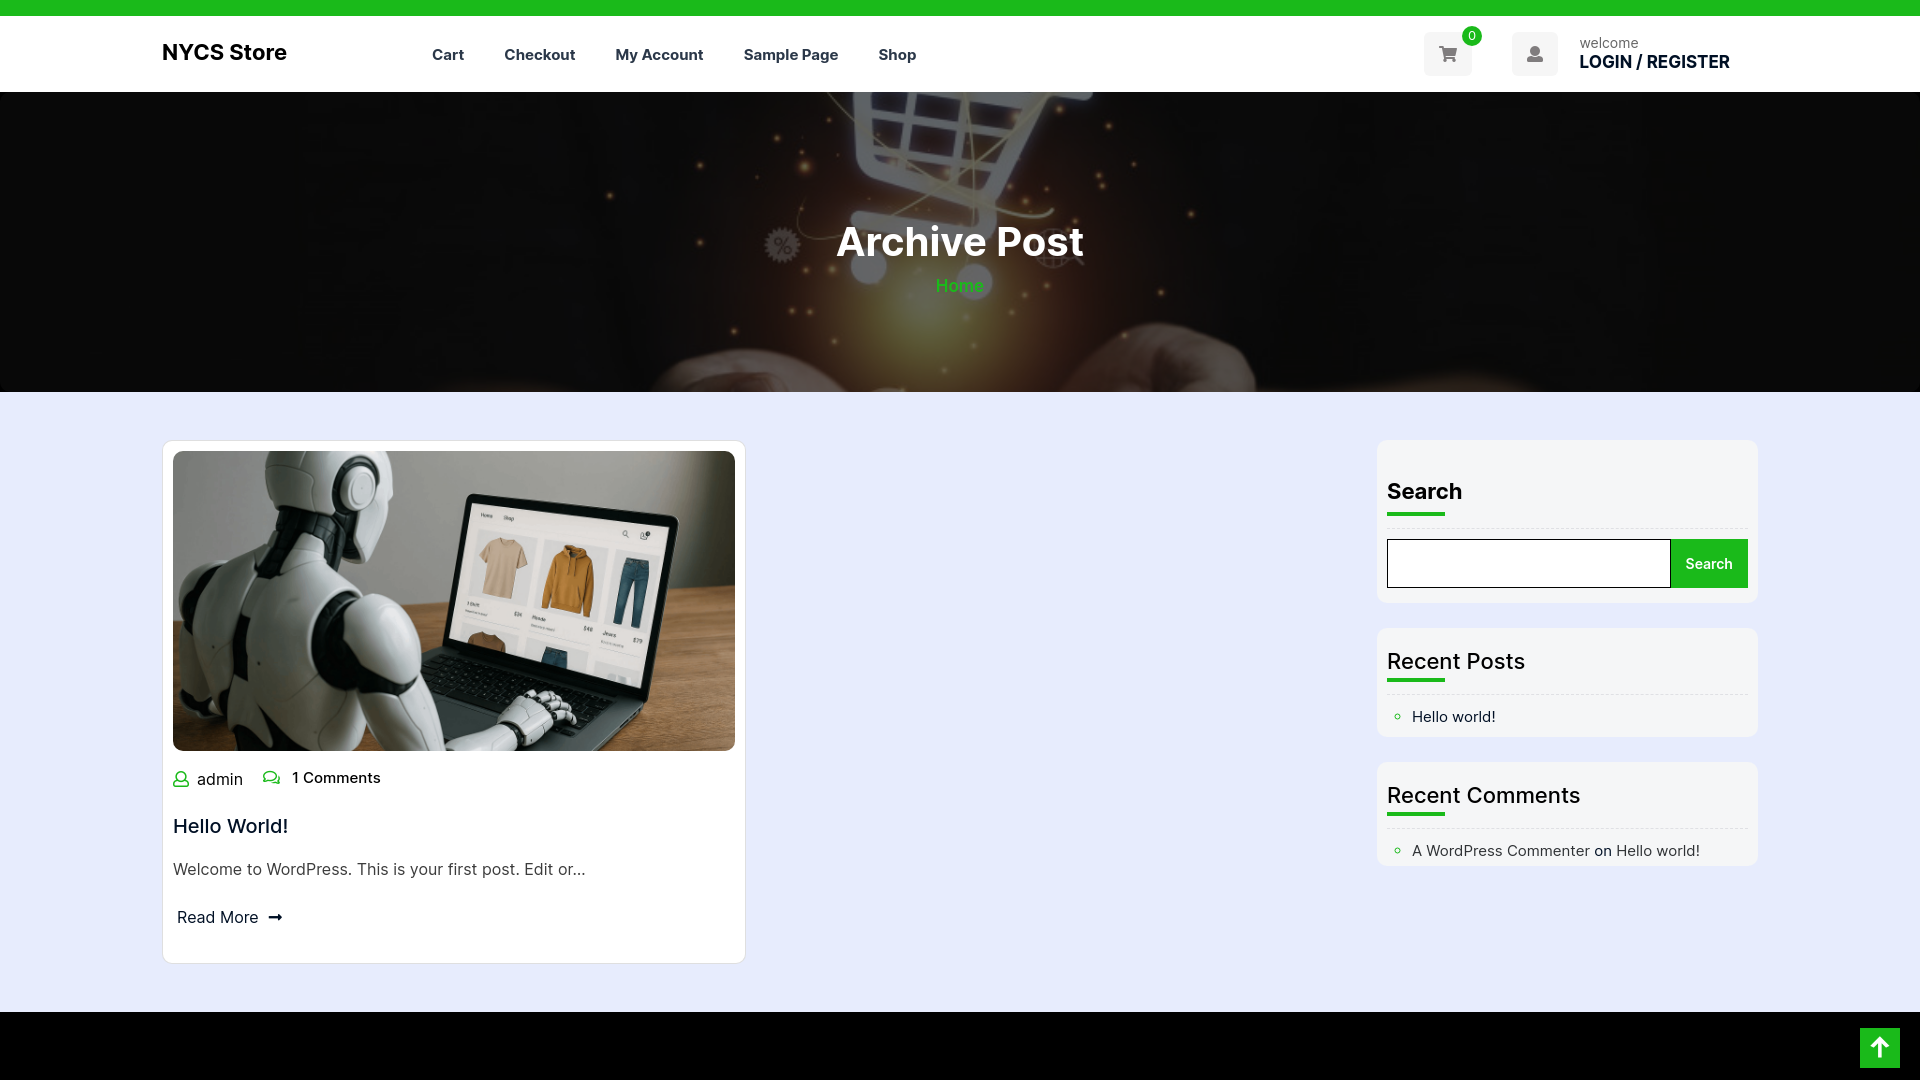The width and height of the screenshot is (1920, 1080).
Task: Click the comments bubble icon
Action: 271,778
